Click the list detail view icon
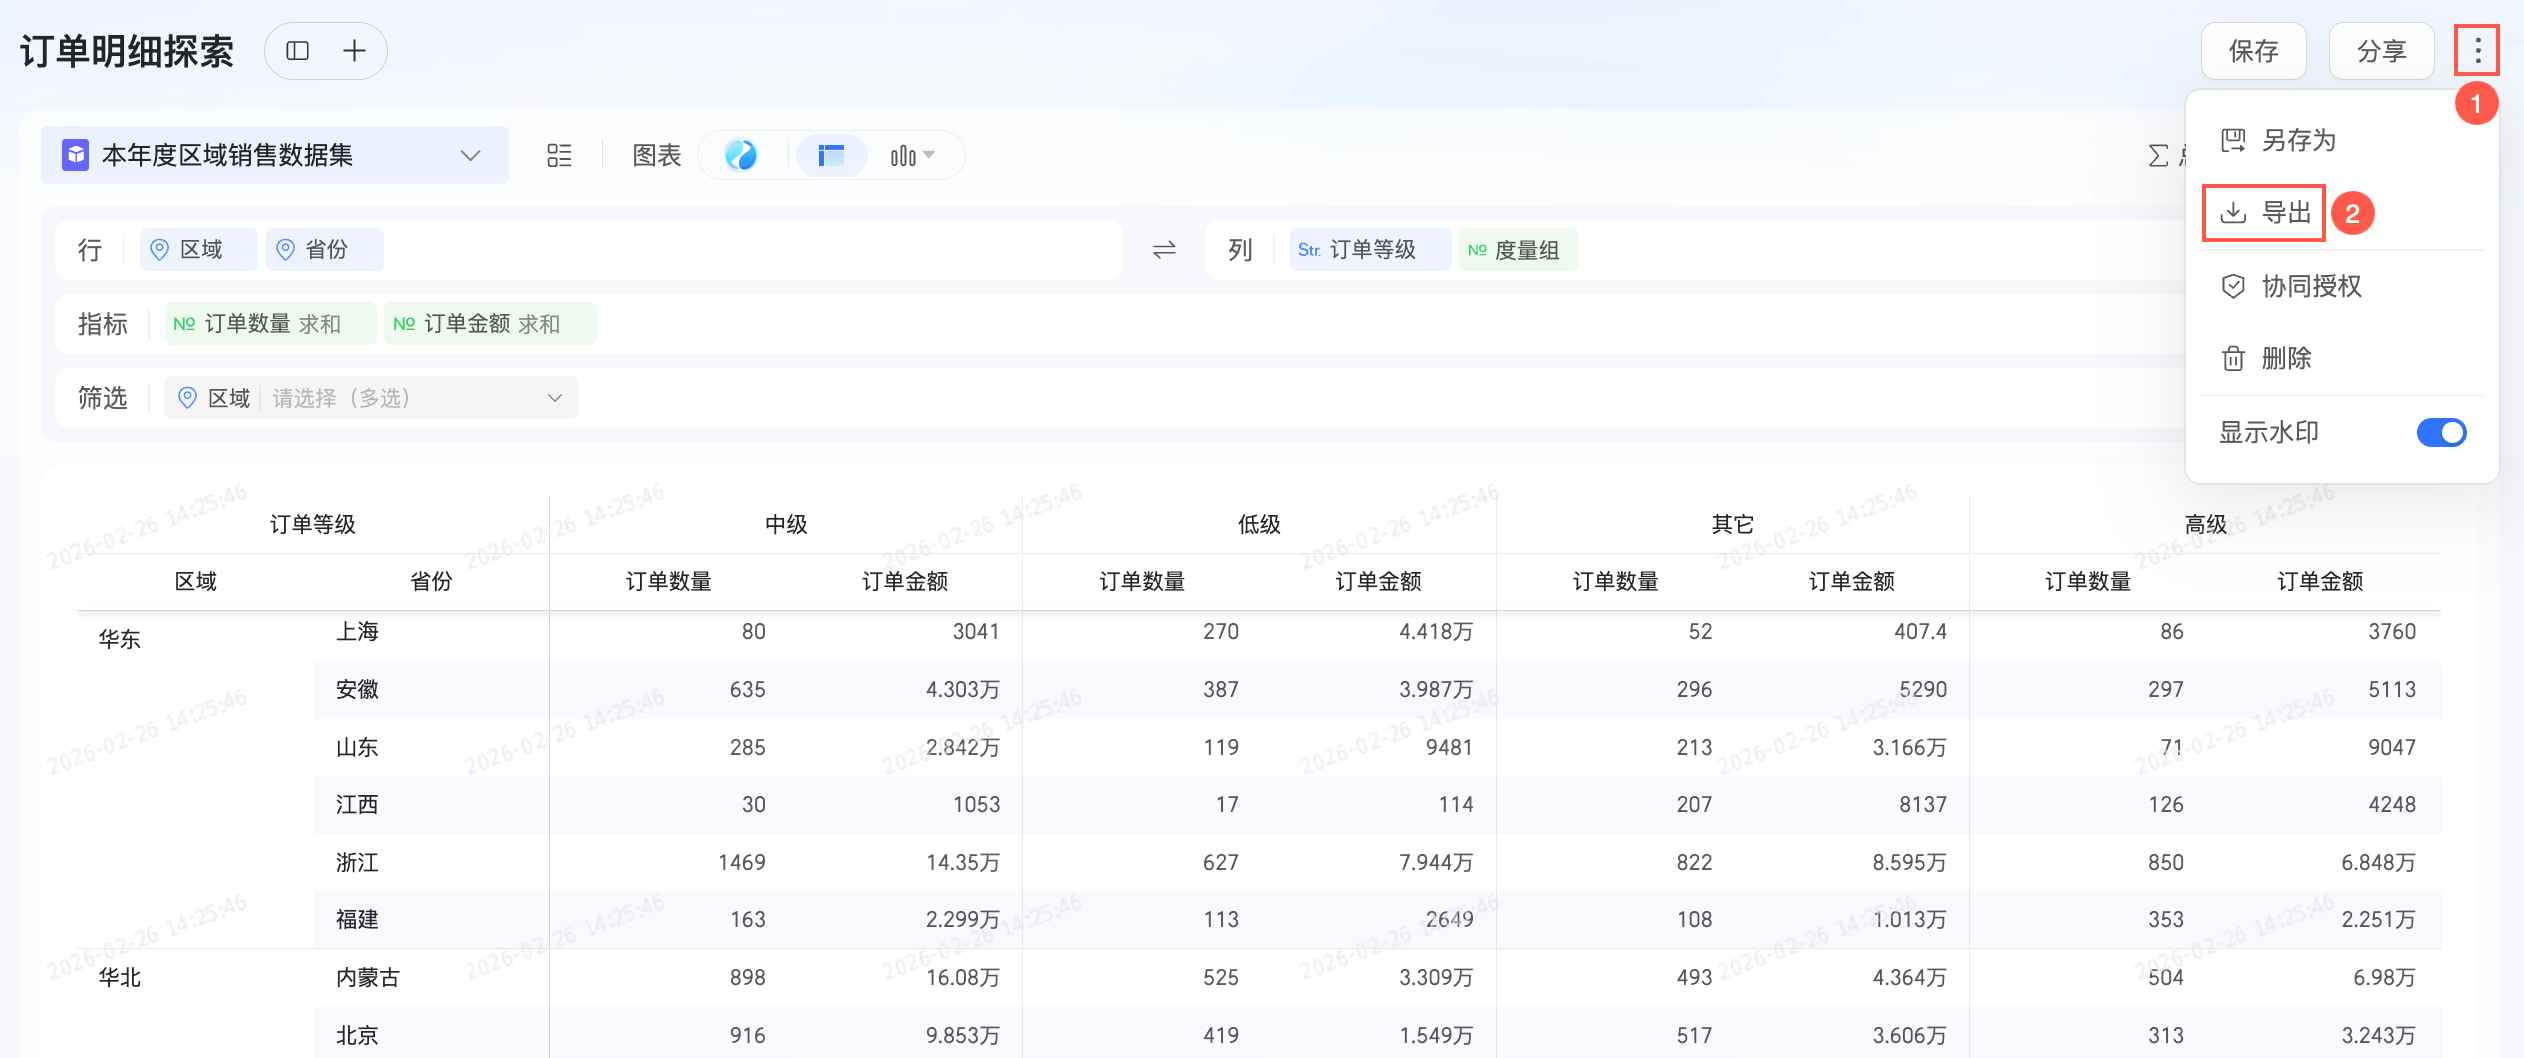The image size is (2524, 1058). coord(559,156)
